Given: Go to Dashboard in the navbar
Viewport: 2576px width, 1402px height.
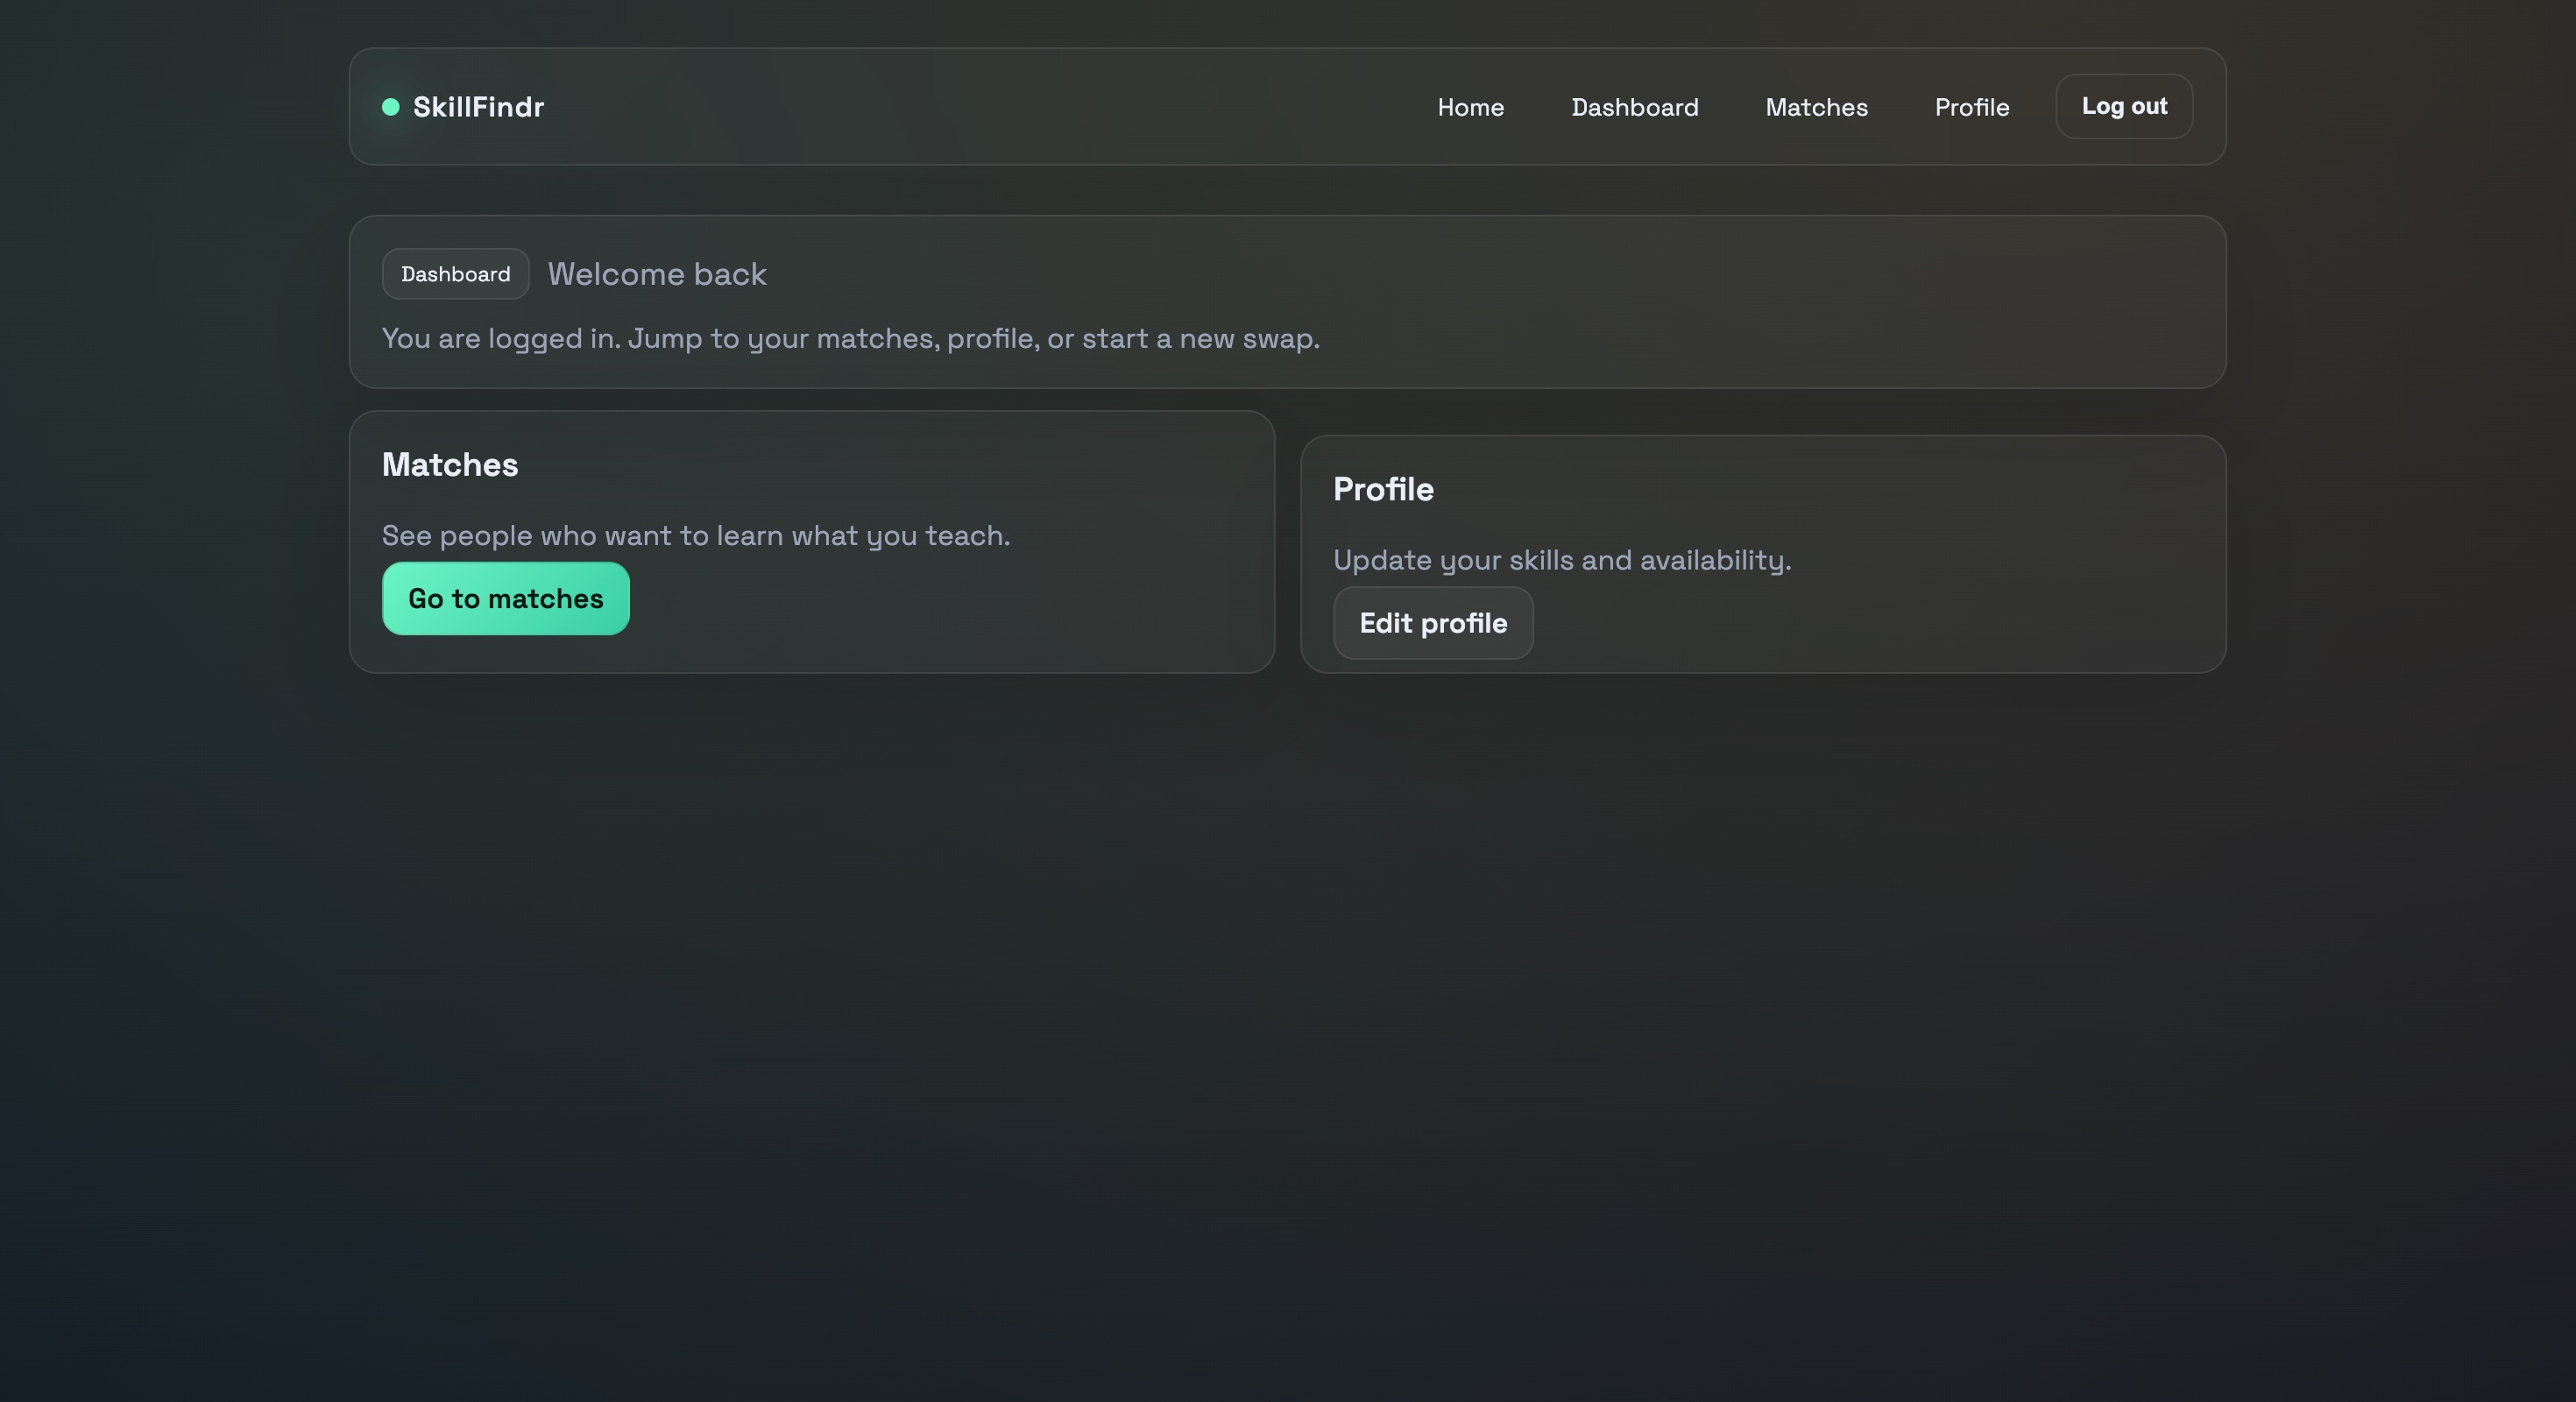Looking at the screenshot, I should coord(1634,107).
